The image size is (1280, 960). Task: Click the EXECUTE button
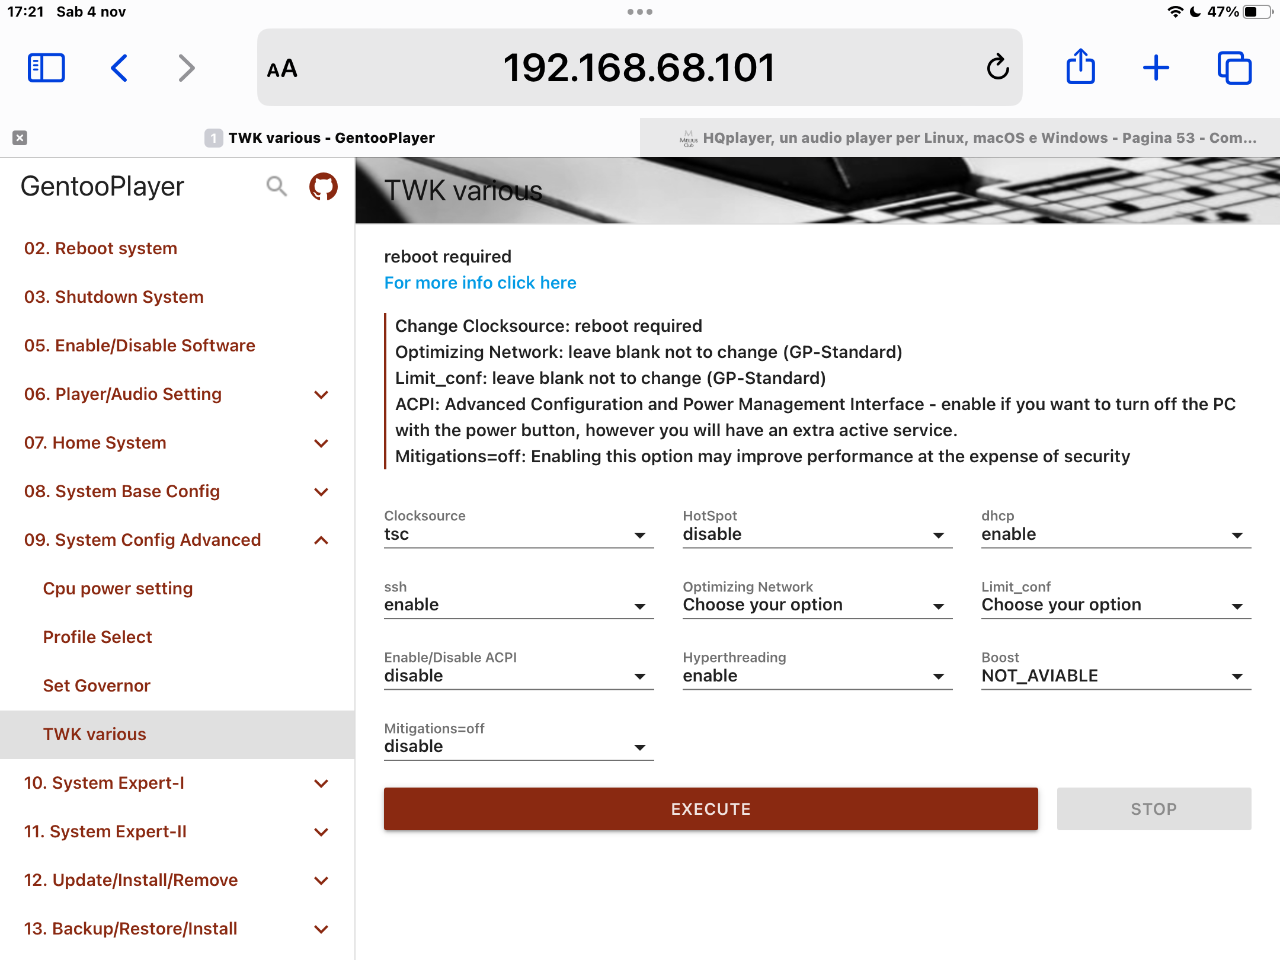tap(711, 809)
